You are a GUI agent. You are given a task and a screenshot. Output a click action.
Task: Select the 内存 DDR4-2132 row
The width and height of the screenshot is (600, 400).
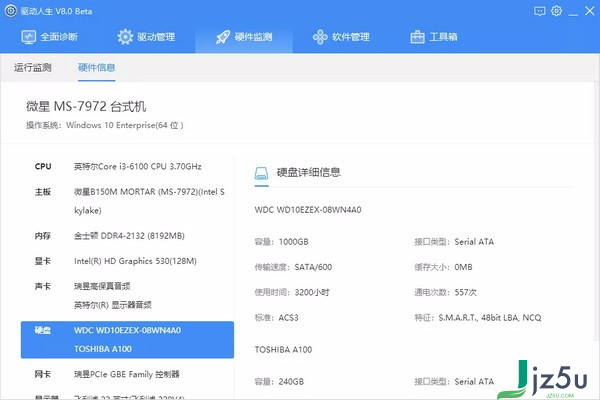pyautogui.click(x=127, y=236)
